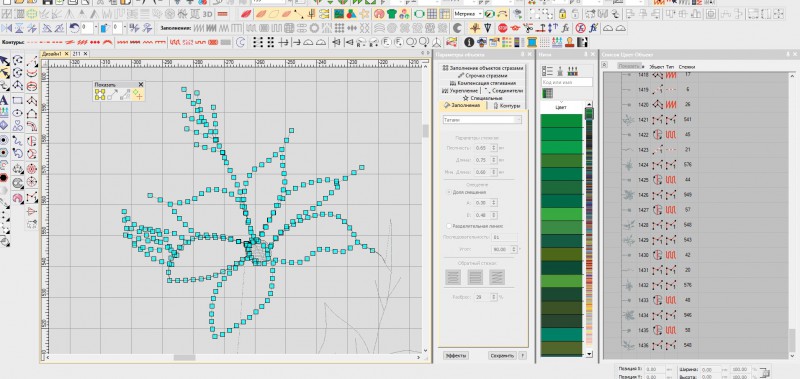Open the Специальные tab
This screenshot has height=379, width=800.
pos(483,97)
